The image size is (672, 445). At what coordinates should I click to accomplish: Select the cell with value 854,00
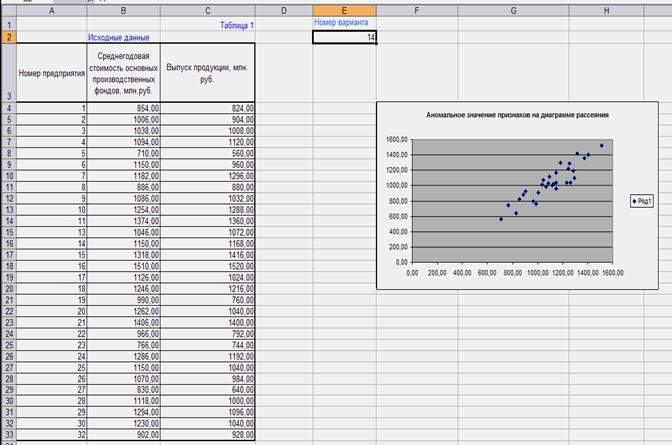123,107
